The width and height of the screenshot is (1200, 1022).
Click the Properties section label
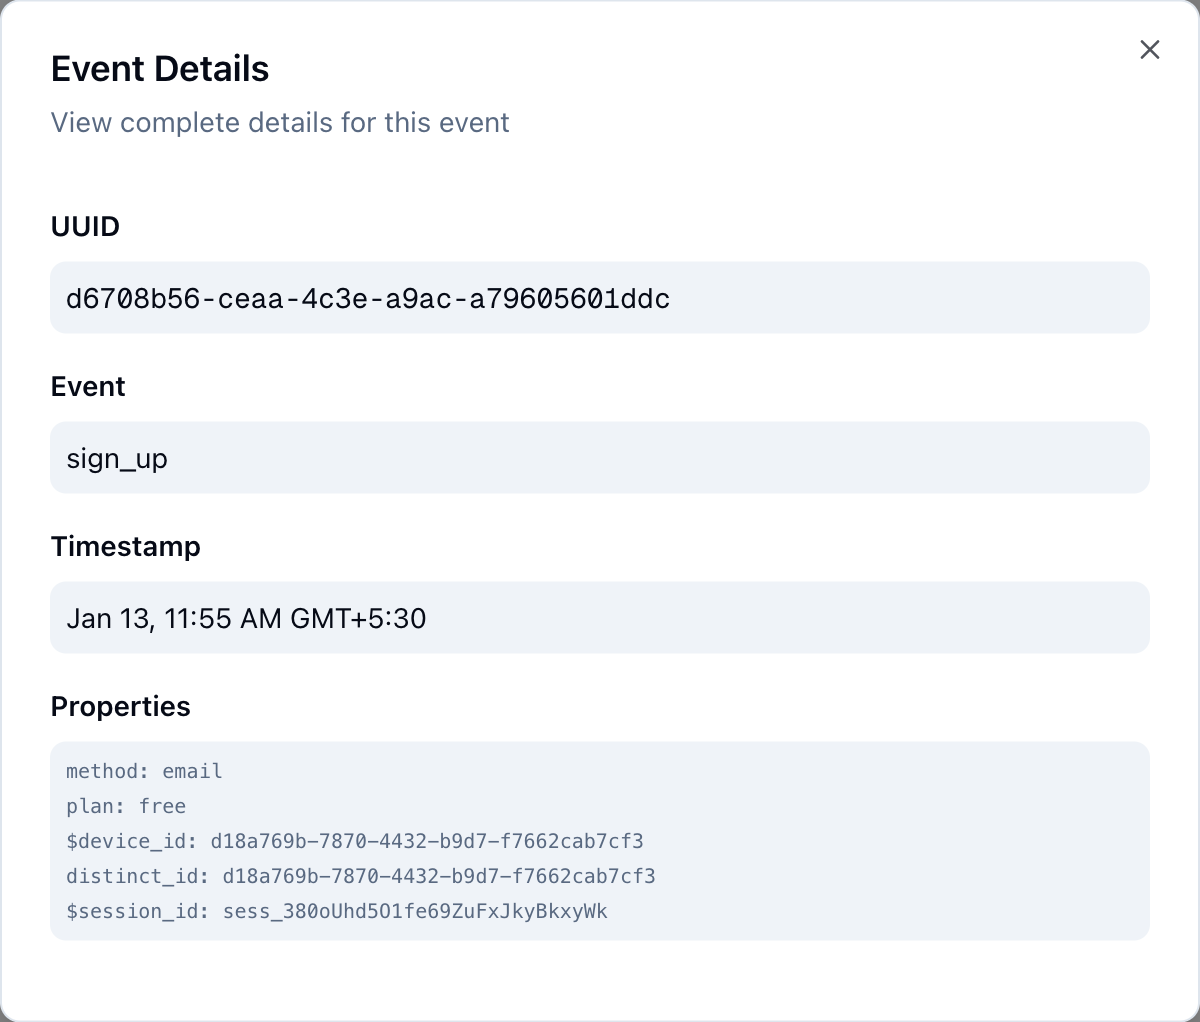click(120, 707)
